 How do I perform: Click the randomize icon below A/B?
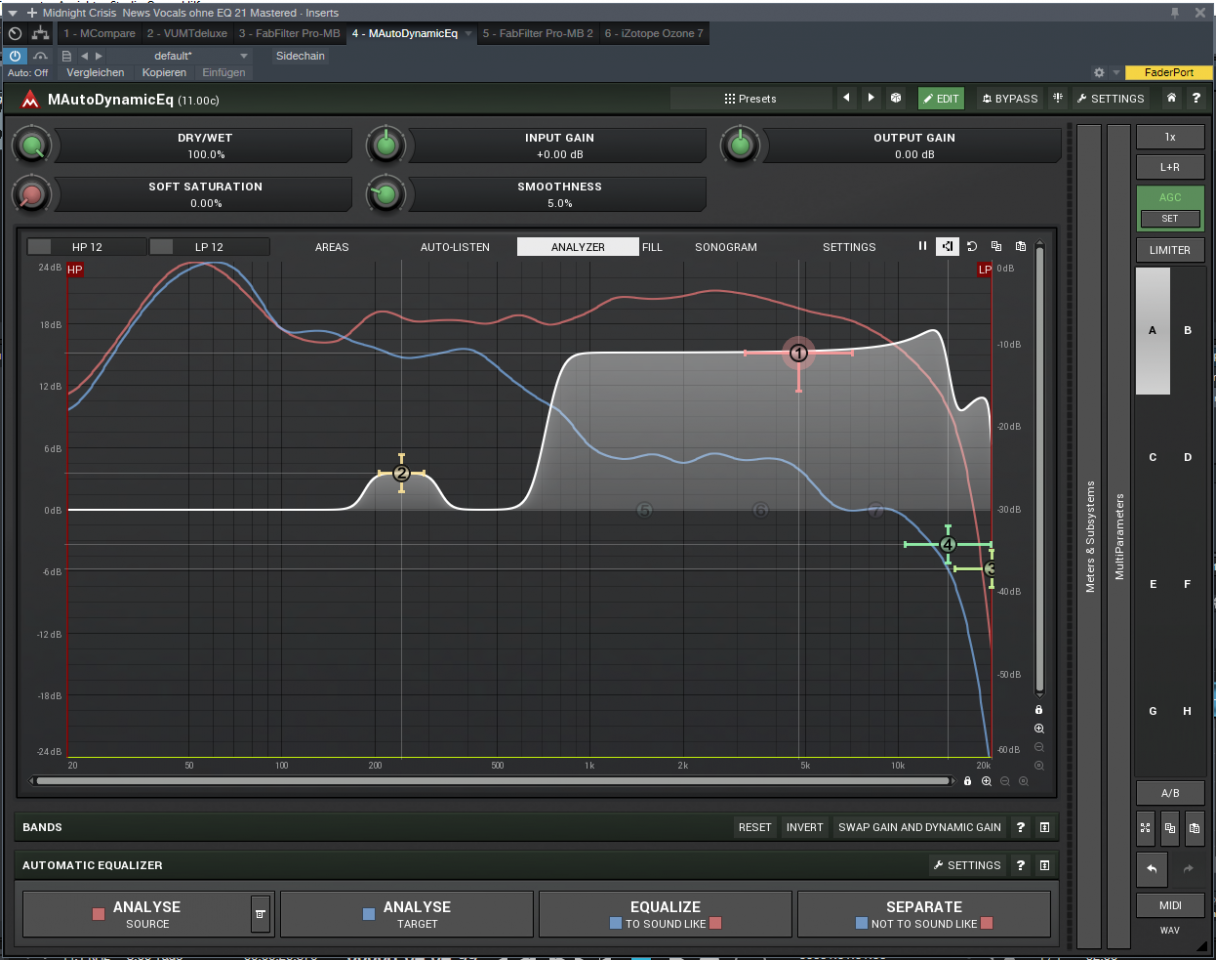coord(1146,828)
